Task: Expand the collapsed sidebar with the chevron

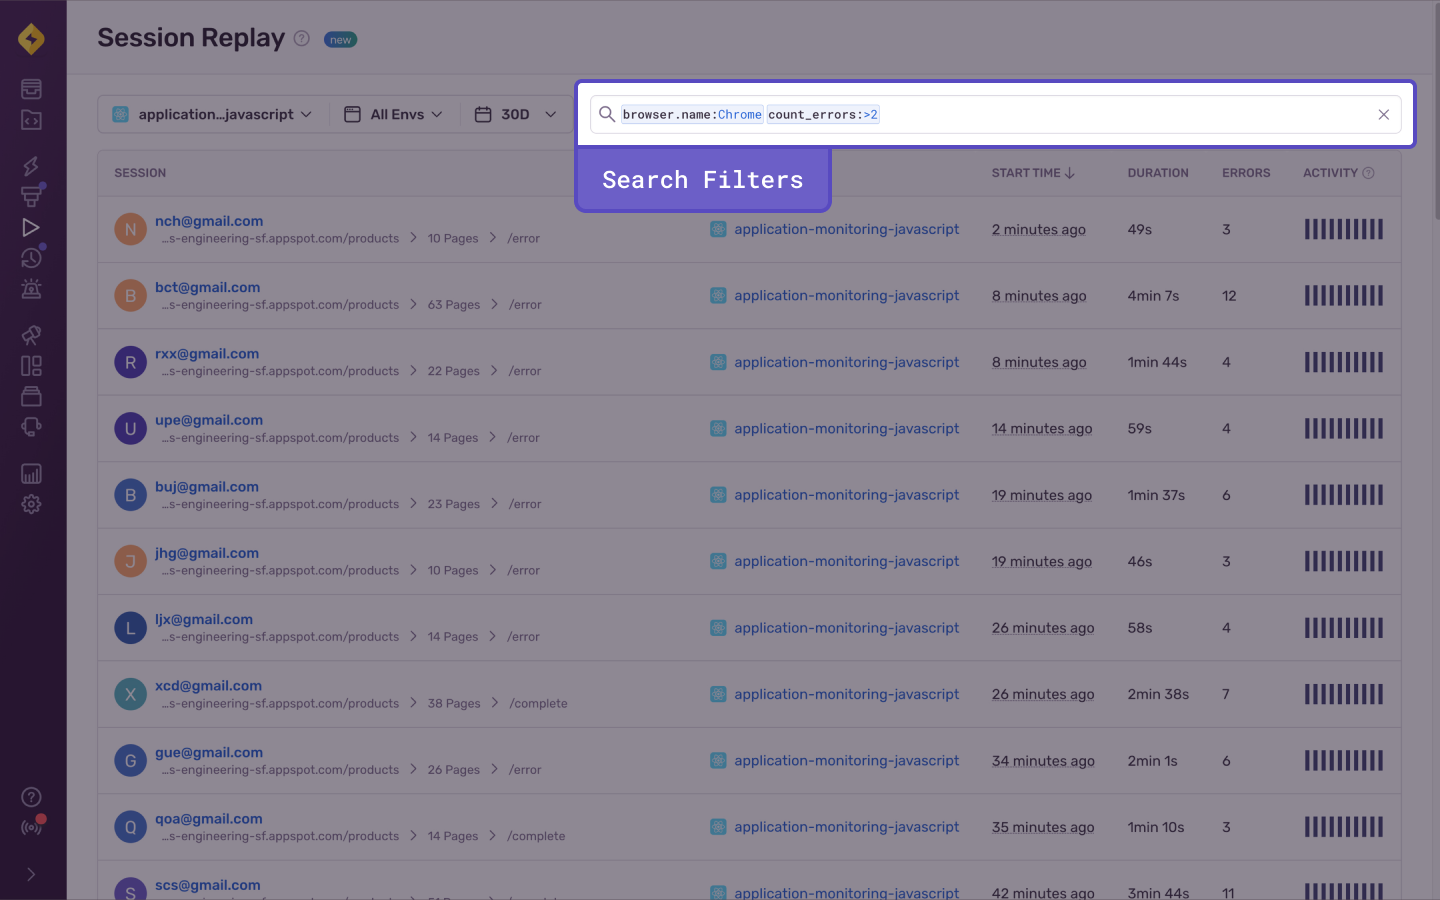Action: coord(31,873)
